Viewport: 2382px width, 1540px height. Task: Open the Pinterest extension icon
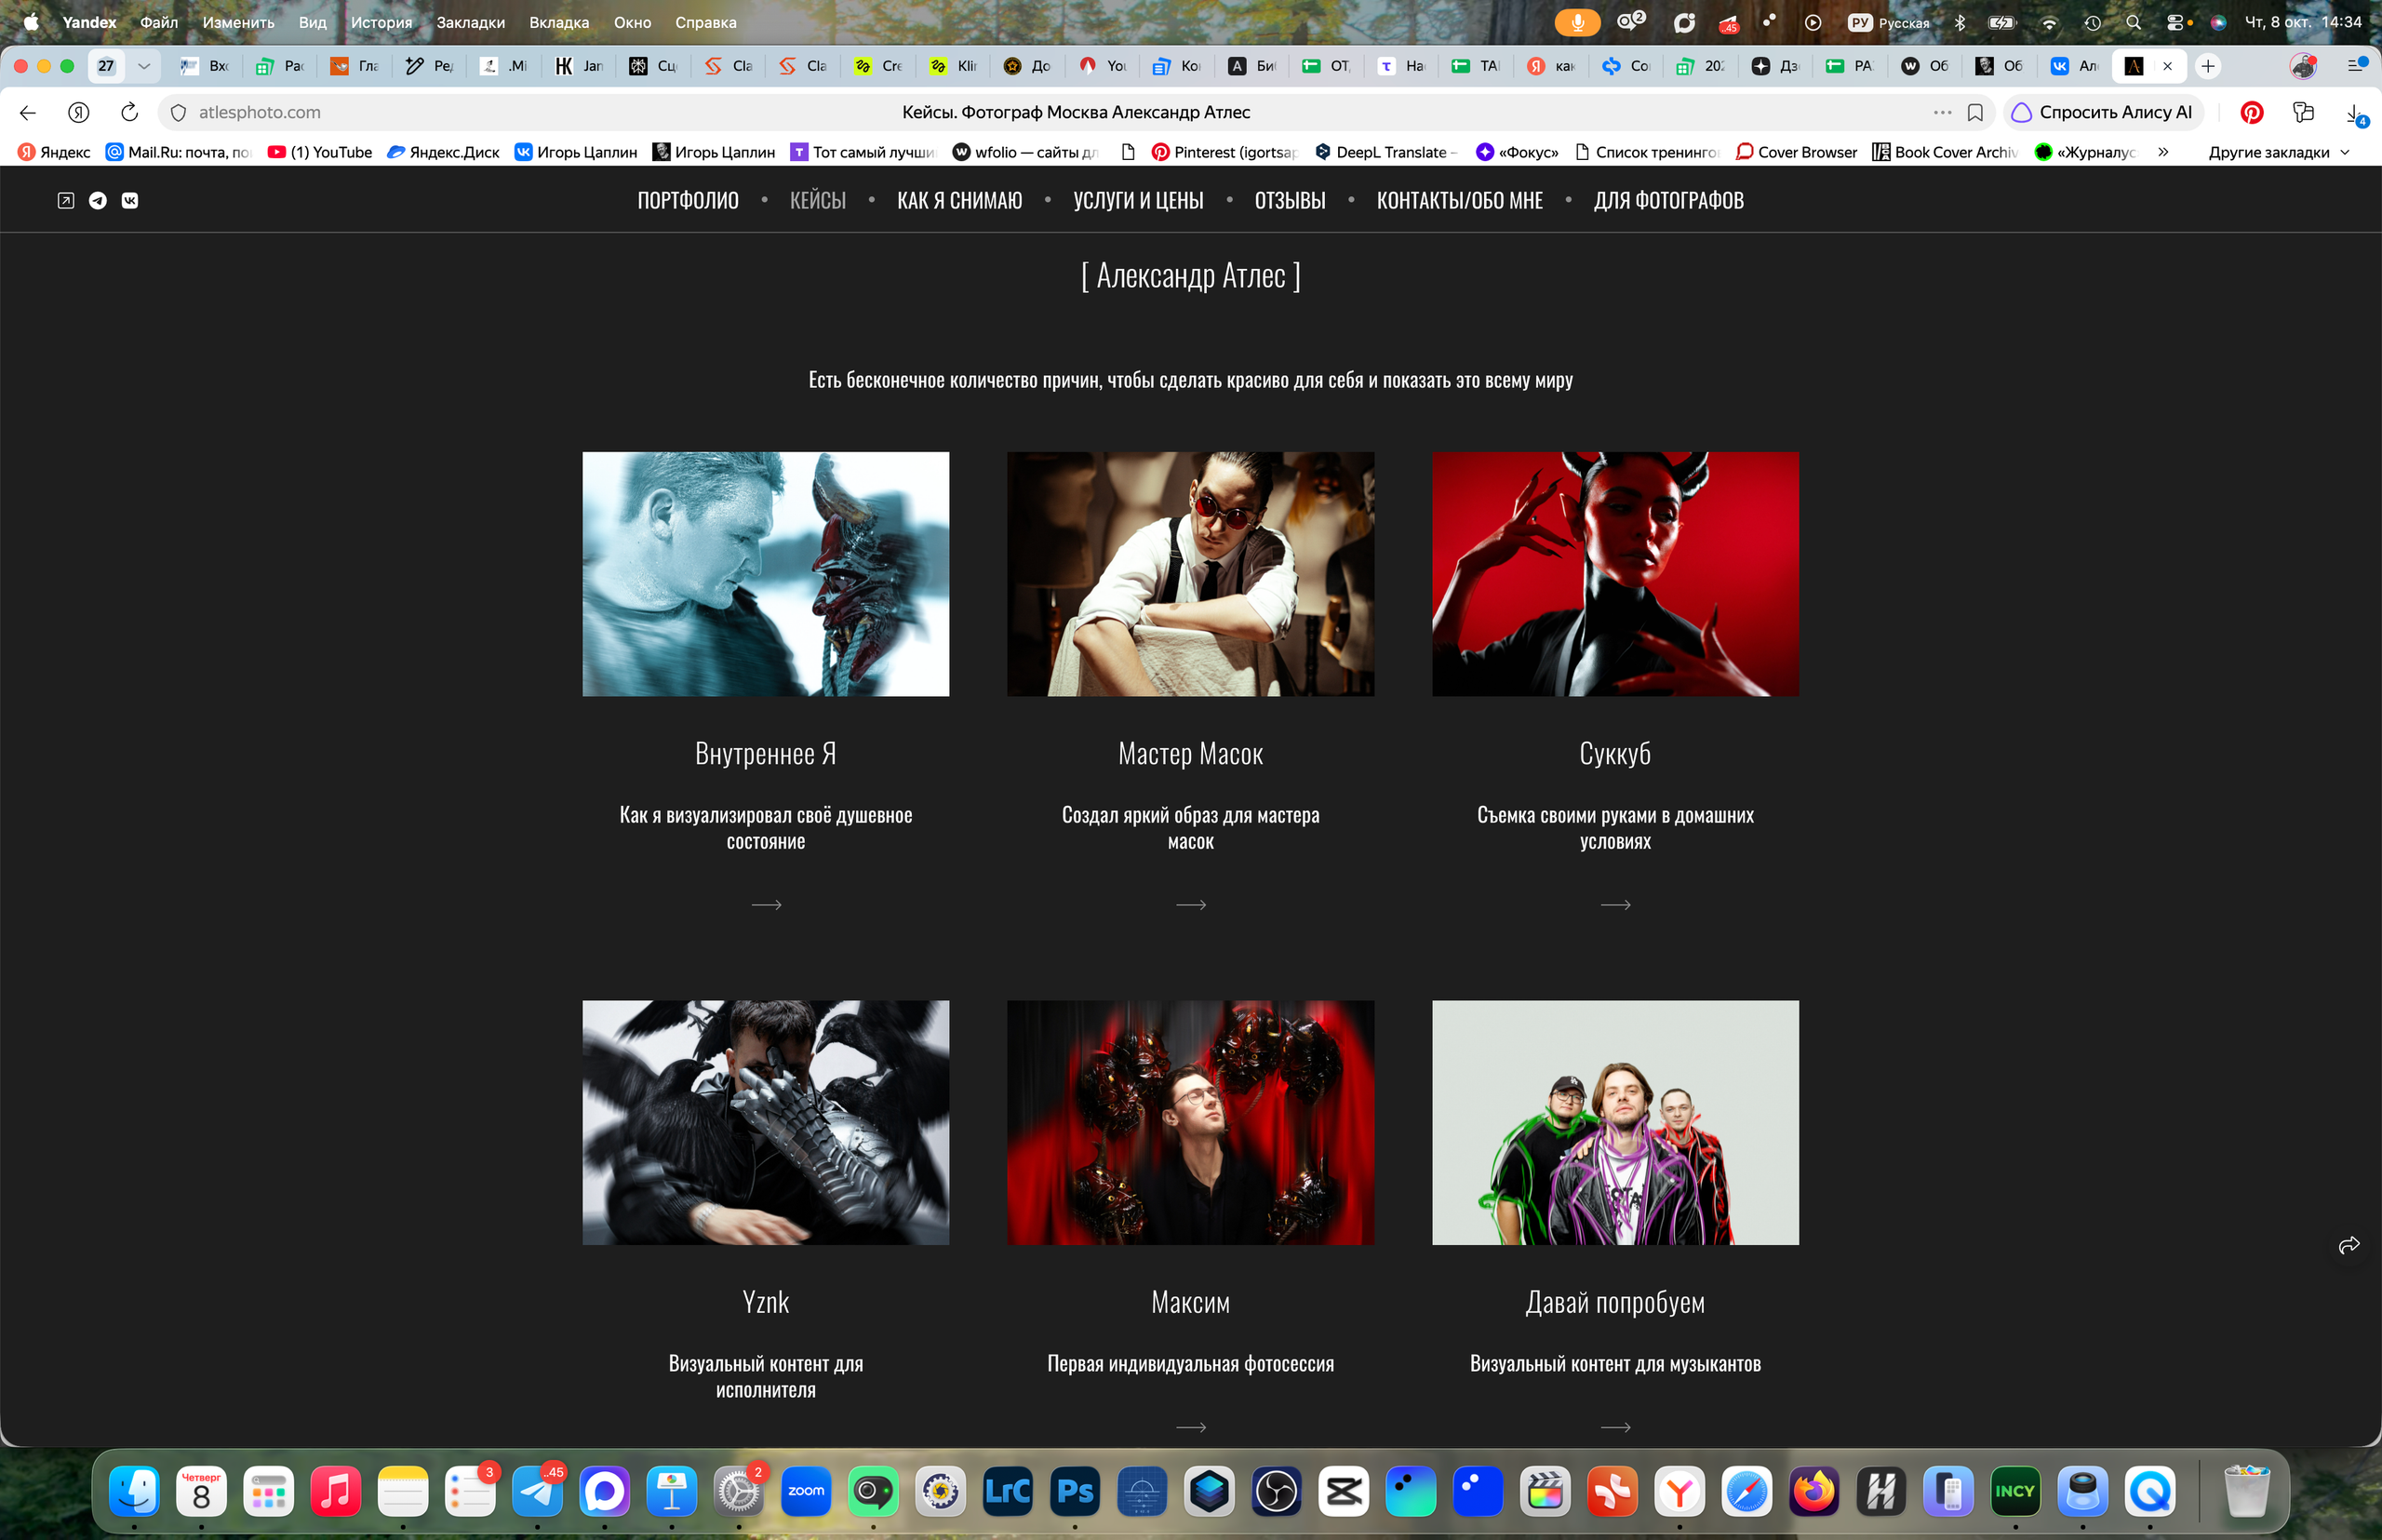click(2252, 112)
